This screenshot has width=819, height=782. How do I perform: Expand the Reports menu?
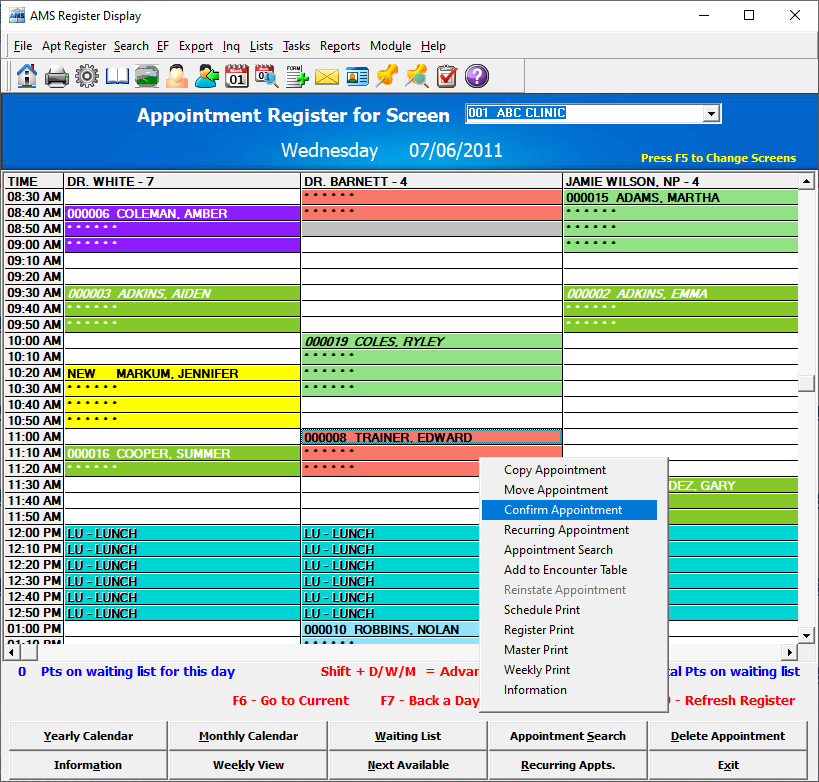point(340,46)
